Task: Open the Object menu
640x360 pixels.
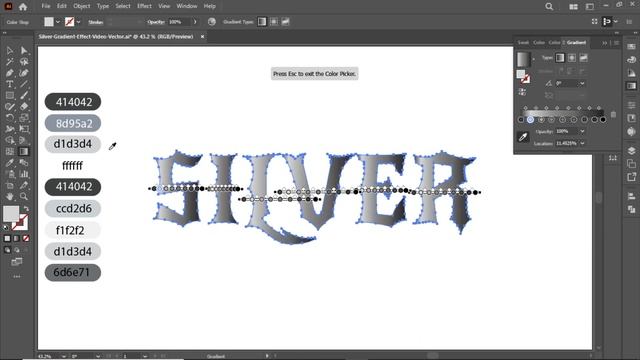Action: point(82,6)
